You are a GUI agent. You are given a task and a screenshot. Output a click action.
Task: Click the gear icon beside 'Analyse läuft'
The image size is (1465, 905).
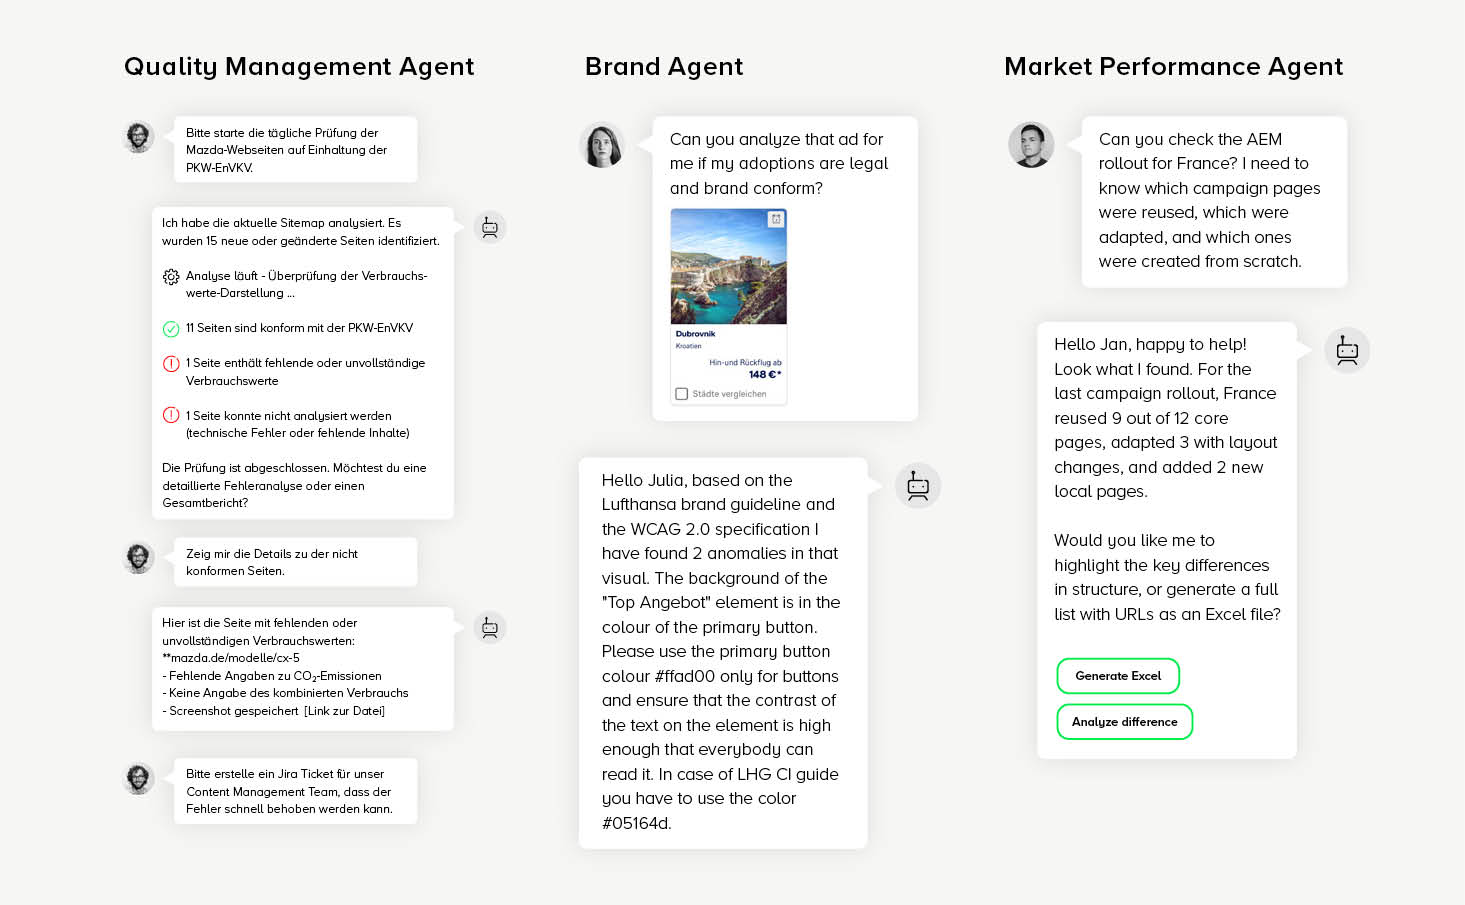click(171, 277)
